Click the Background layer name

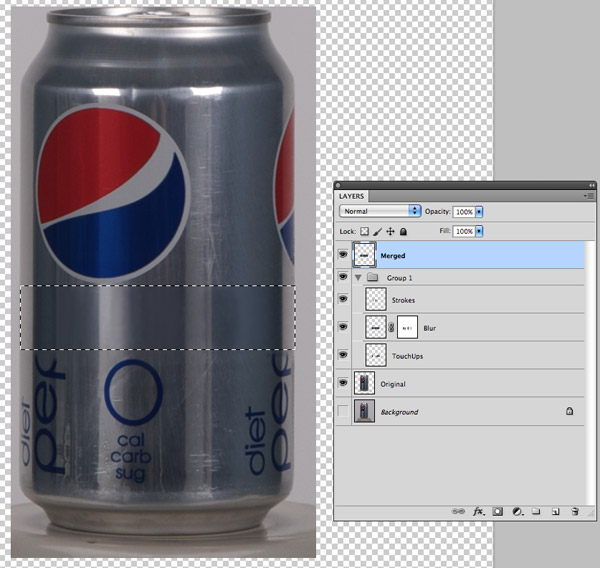pyautogui.click(x=399, y=412)
